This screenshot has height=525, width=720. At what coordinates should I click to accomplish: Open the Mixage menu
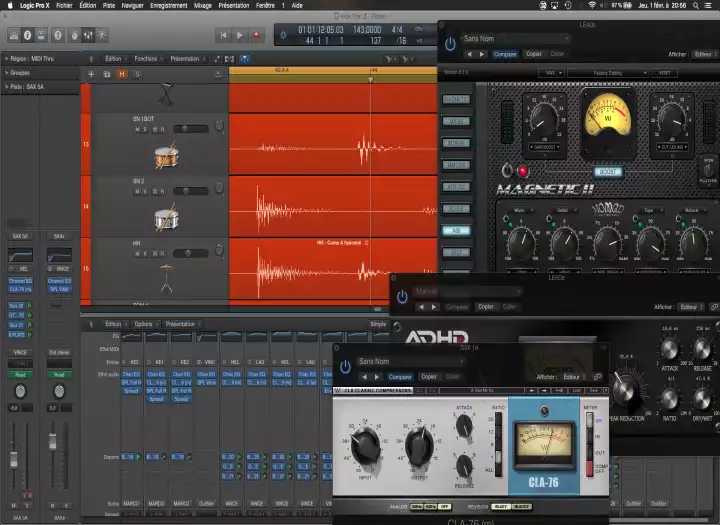[x=202, y=6]
